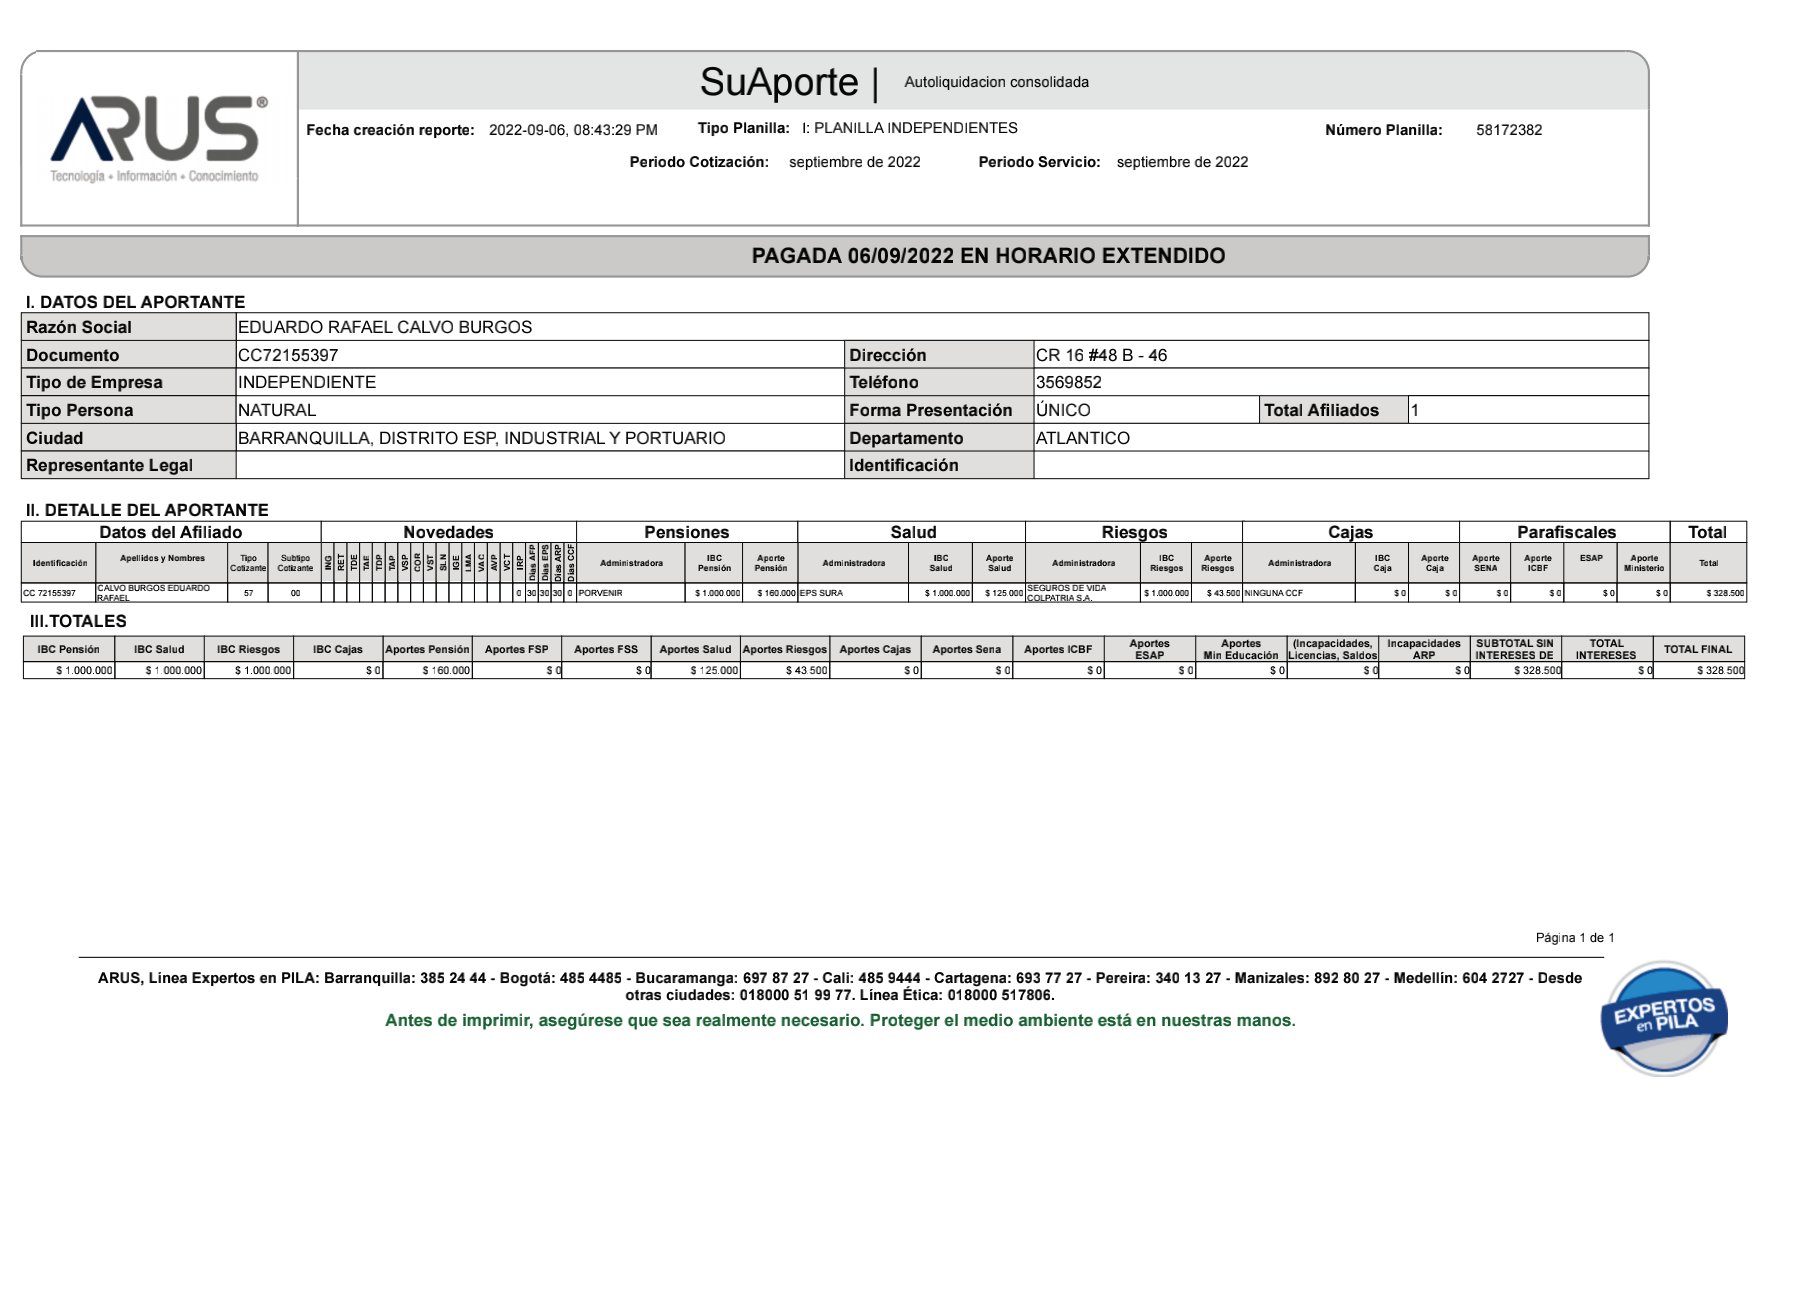Select the planilla number 58172382
The height and width of the screenshot is (1302, 1800).
click(1508, 130)
